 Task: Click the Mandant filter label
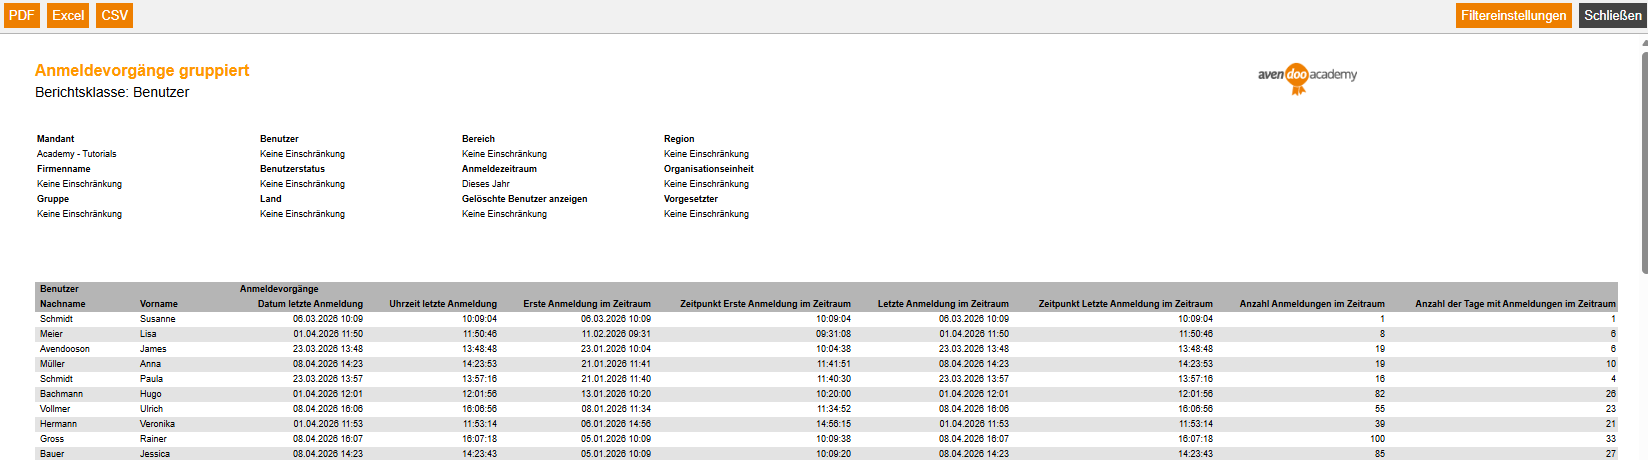coord(56,139)
